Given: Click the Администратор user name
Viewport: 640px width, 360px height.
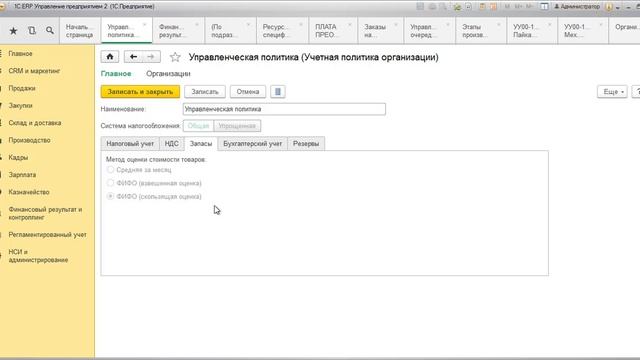Looking at the screenshot, I should coord(580,7).
